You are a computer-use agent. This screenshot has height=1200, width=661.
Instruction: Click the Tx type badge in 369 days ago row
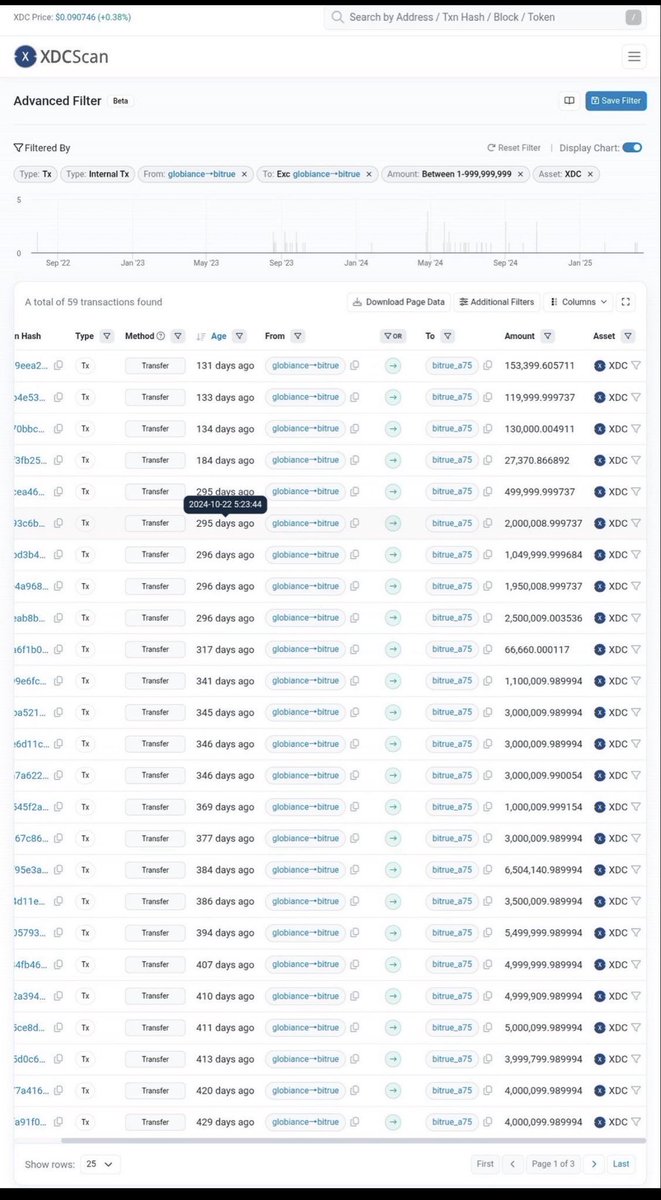(85, 807)
